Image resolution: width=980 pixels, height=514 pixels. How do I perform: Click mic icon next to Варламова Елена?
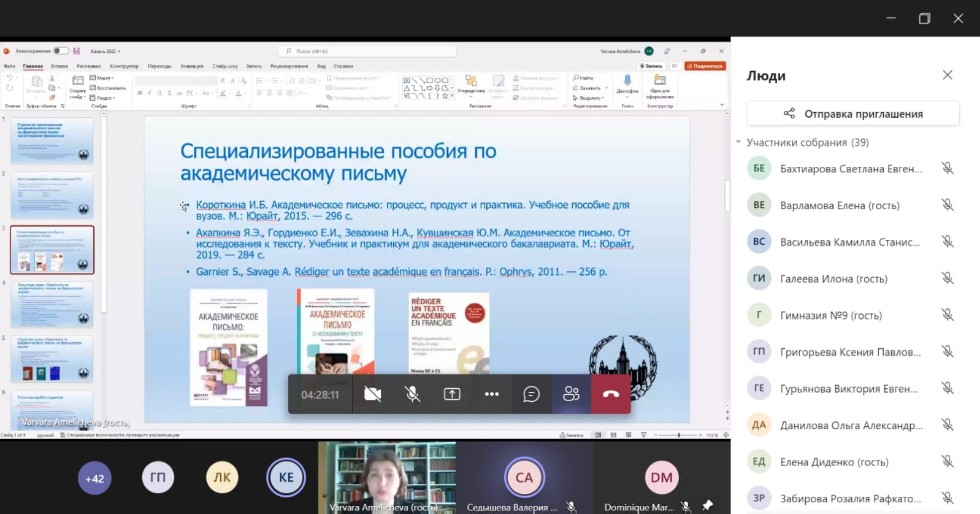pyautogui.click(x=947, y=205)
